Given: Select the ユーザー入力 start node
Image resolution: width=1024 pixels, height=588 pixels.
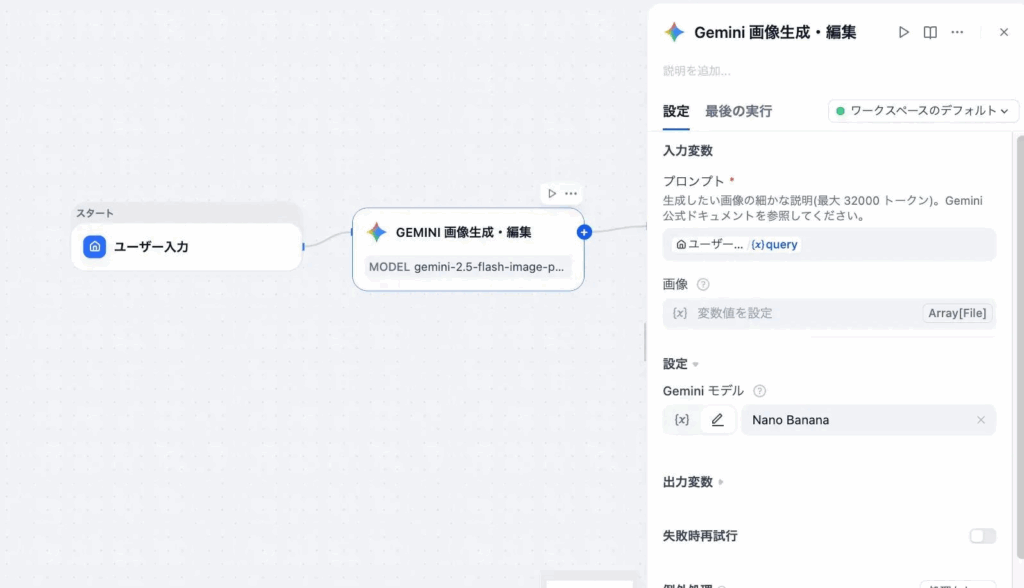Looking at the screenshot, I should (187, 246).
